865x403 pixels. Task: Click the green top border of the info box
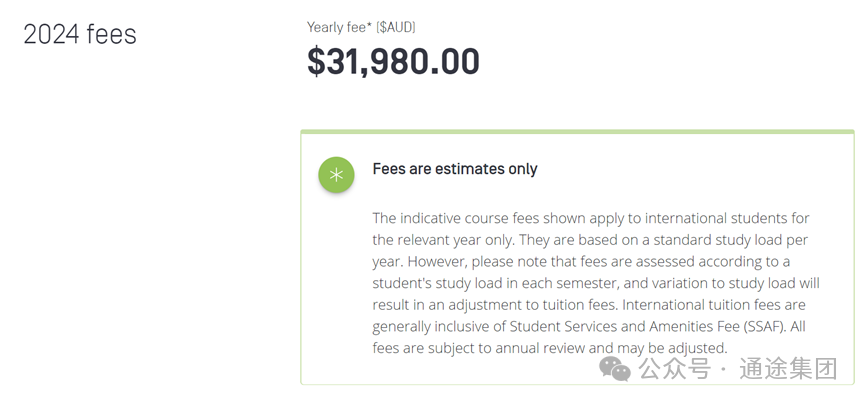click(x=578, y=132)
